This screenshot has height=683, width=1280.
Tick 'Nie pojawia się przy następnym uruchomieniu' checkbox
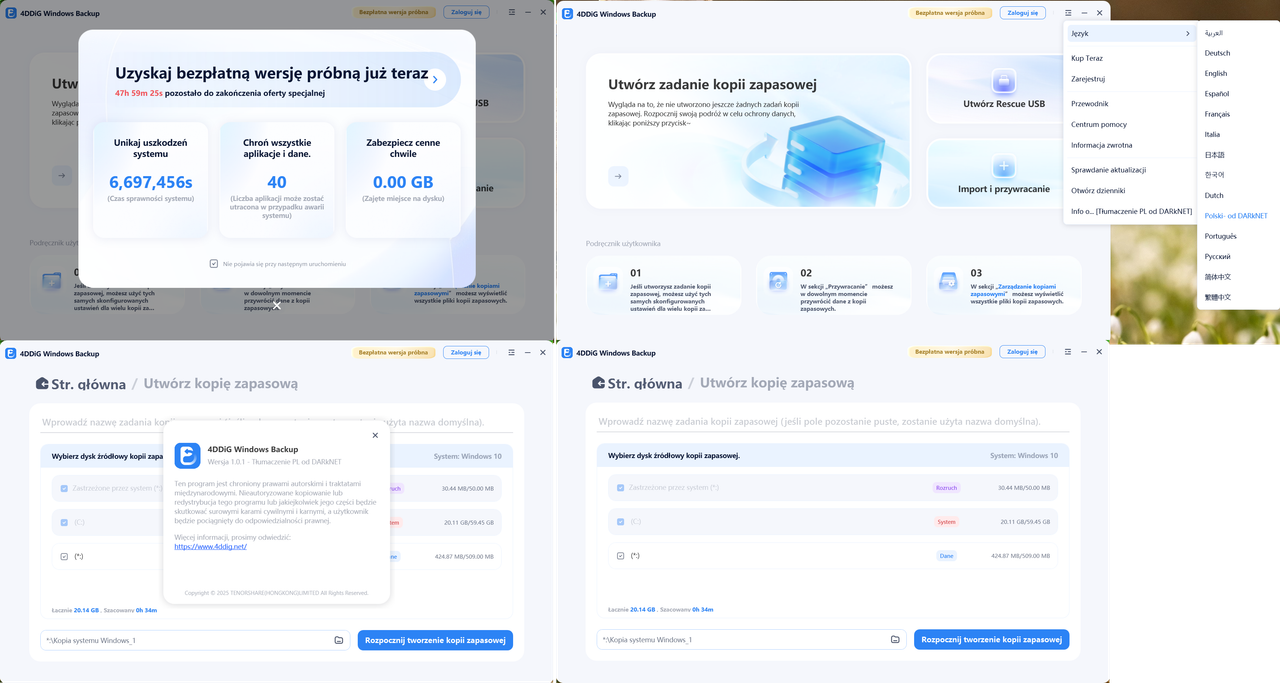tap(214, 264)
